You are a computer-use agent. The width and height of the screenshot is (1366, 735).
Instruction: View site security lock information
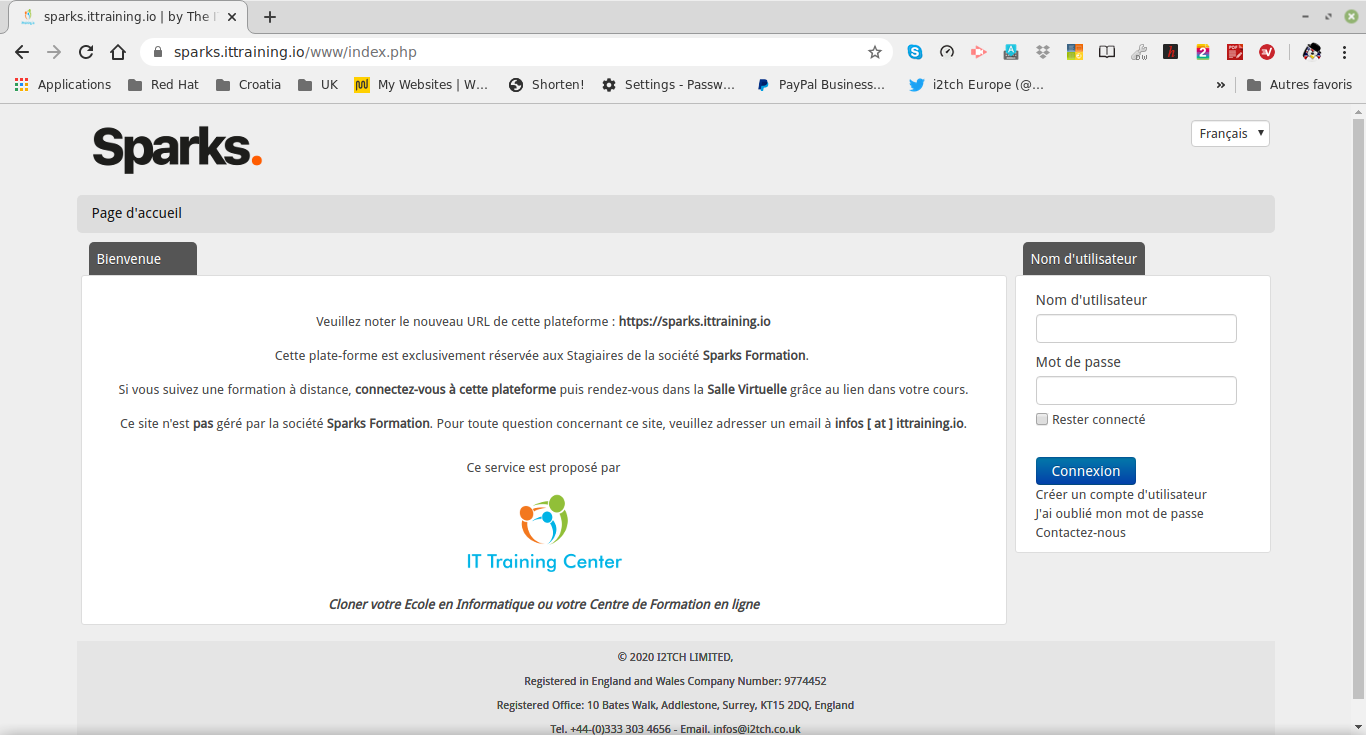click(x=157, y=52)
